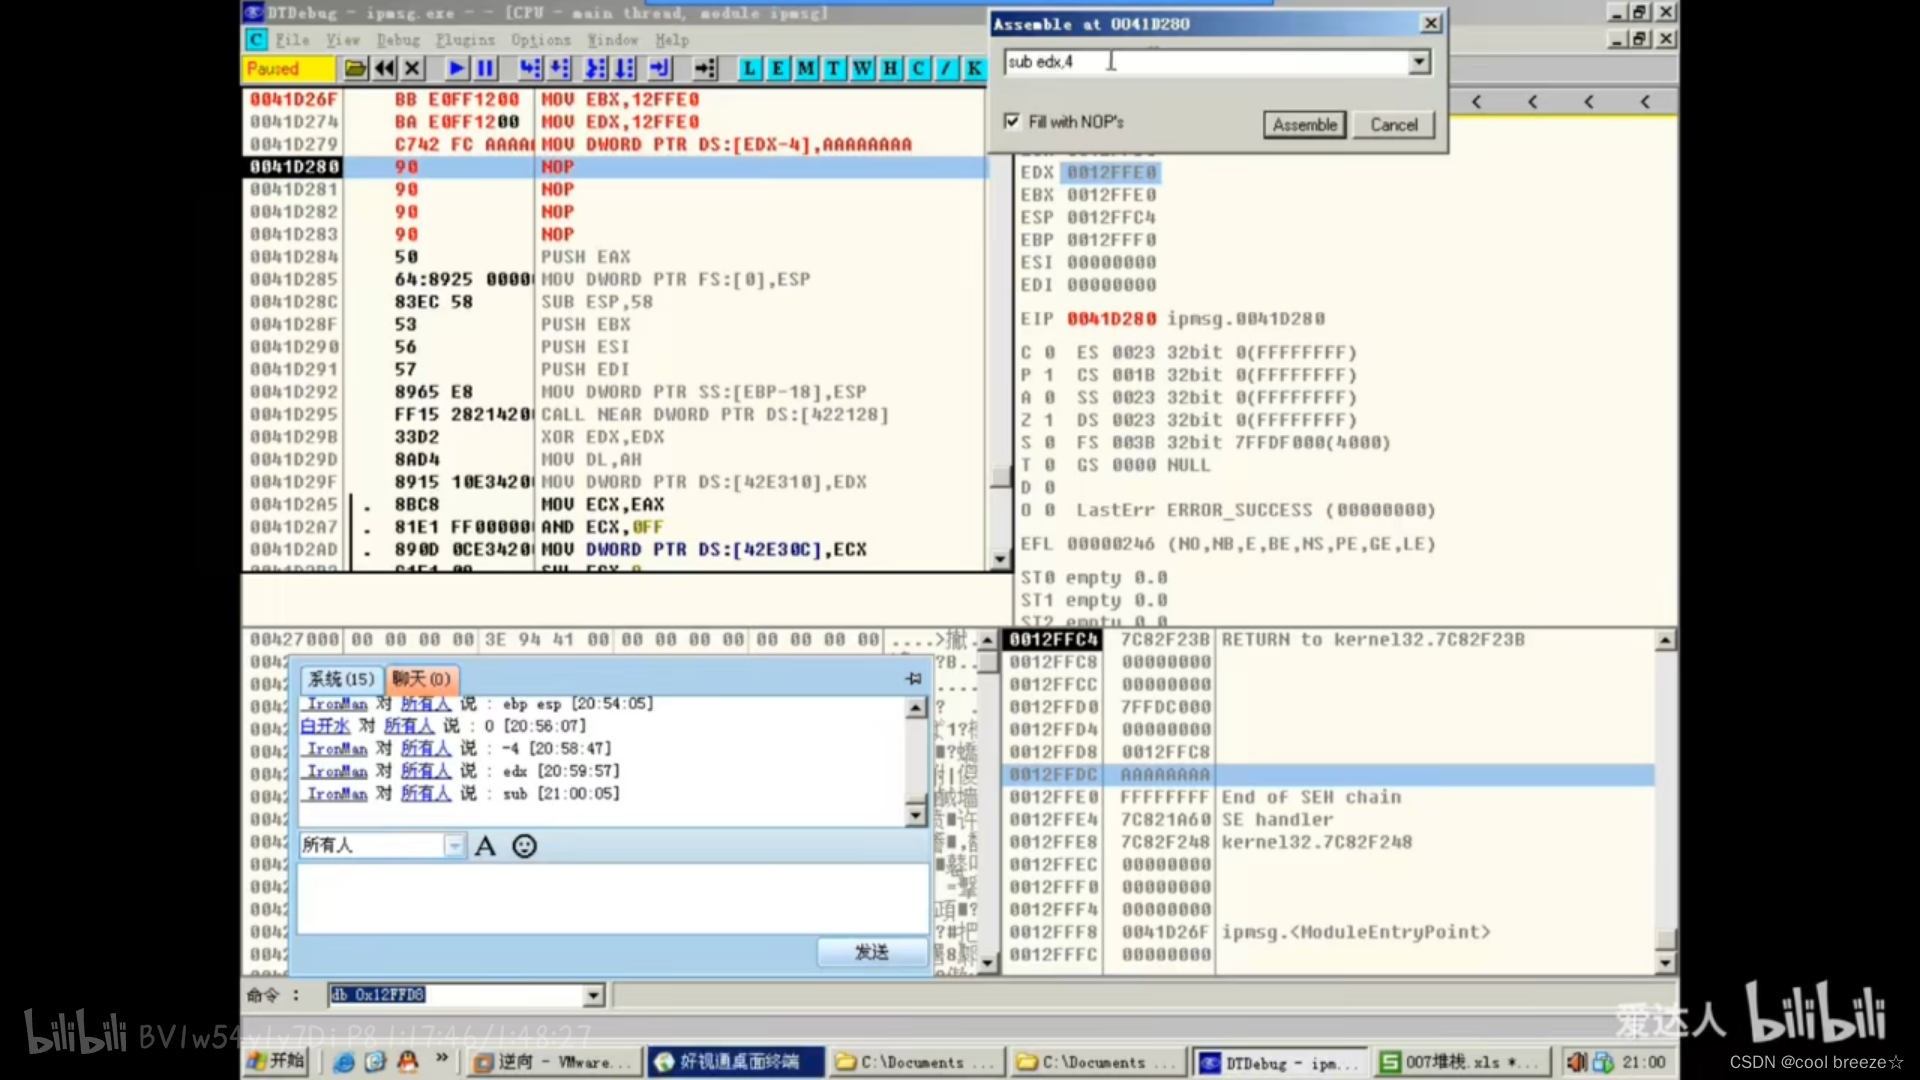The image size is (1920, 1080).
Task: Open the emoji picker smiley icon in chat
Action: tap(524, 846)
